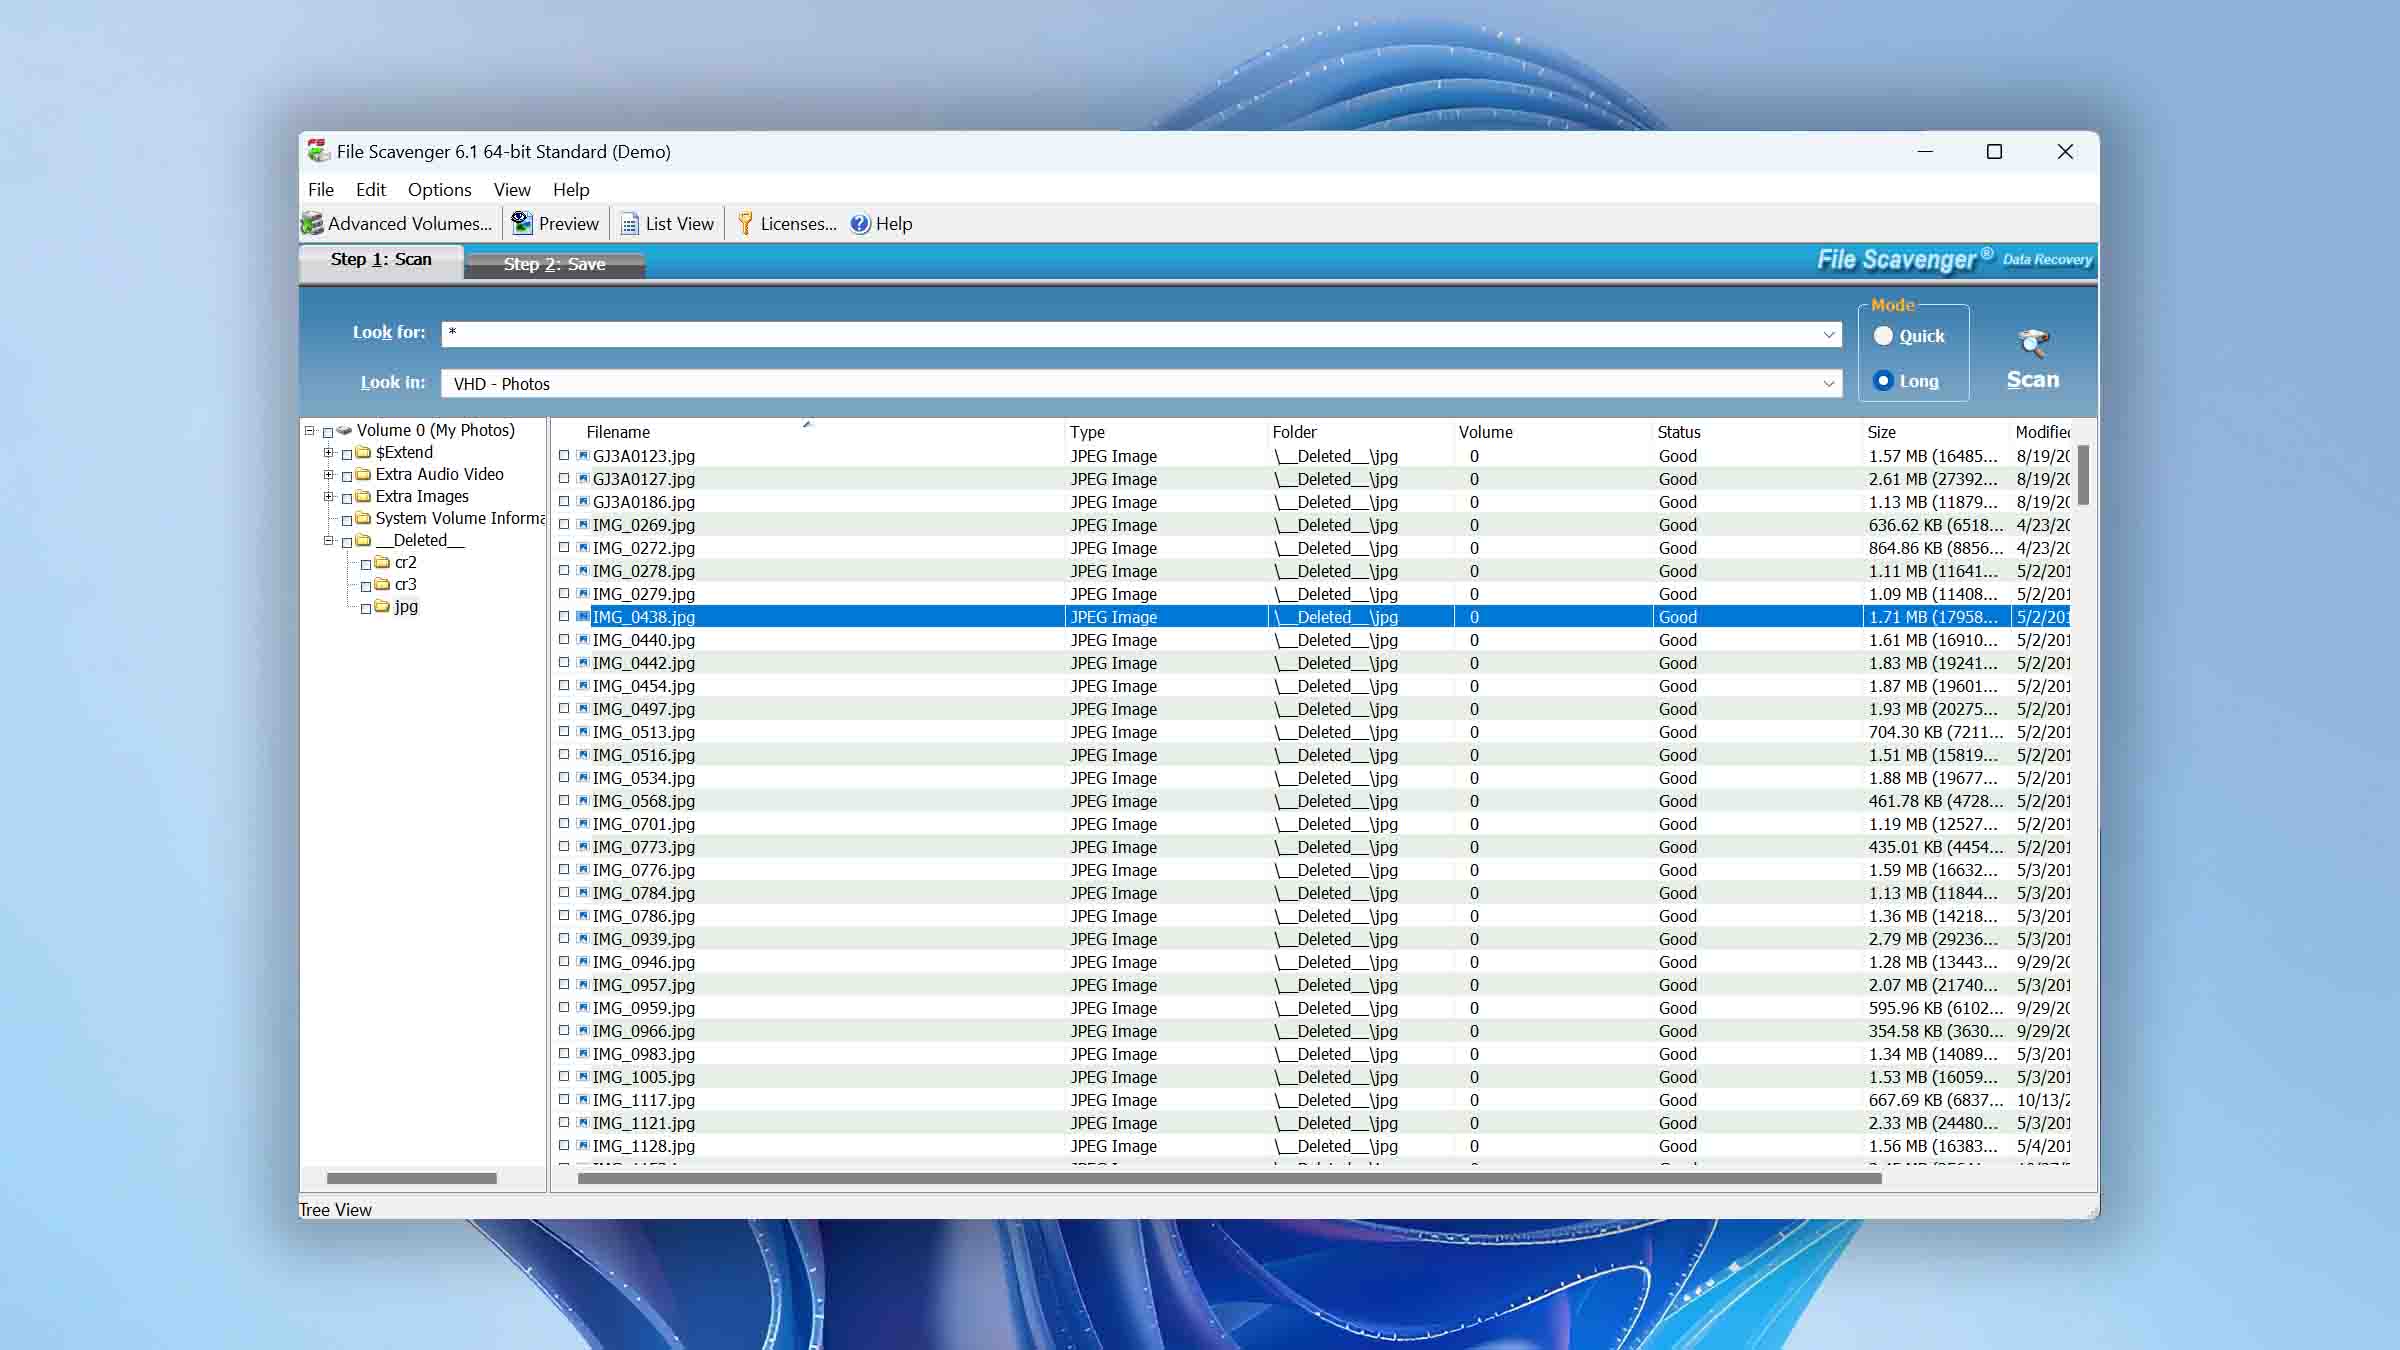Switch to Step 2: Save tab
Viewport: 2400px width, 1350px height.
[x=555, y=264]
